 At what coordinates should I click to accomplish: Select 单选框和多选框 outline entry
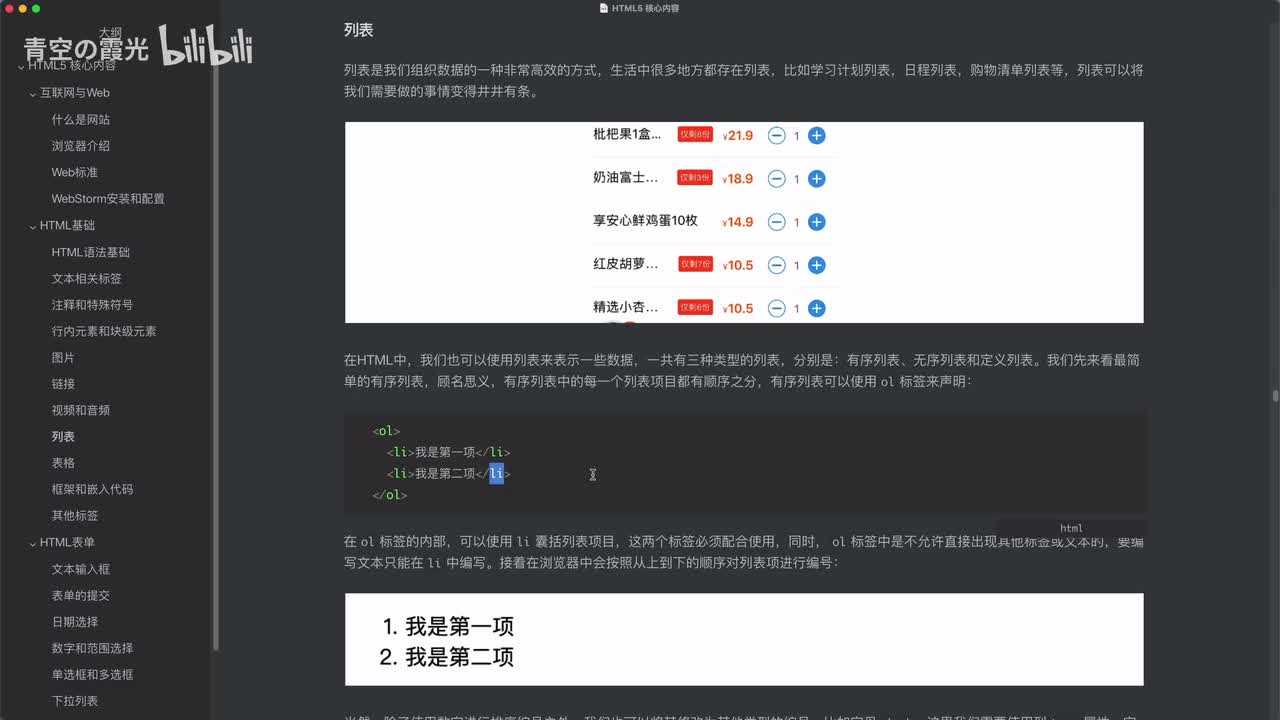pyautogui.click(x=92, y=675)
